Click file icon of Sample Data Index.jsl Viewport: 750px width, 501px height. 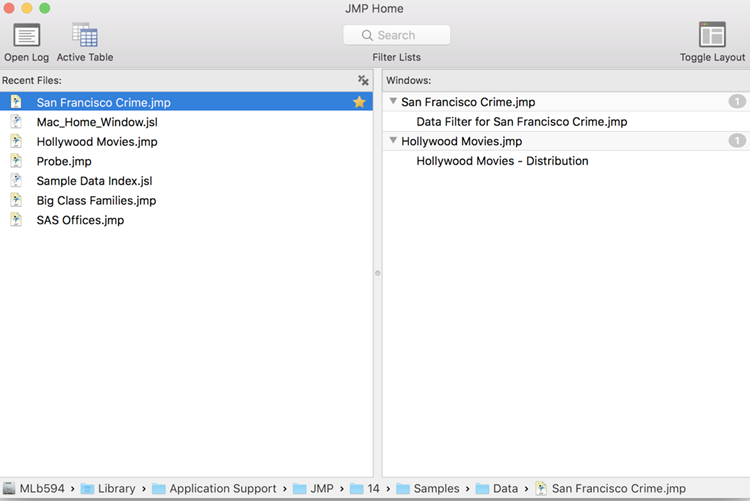16,180
